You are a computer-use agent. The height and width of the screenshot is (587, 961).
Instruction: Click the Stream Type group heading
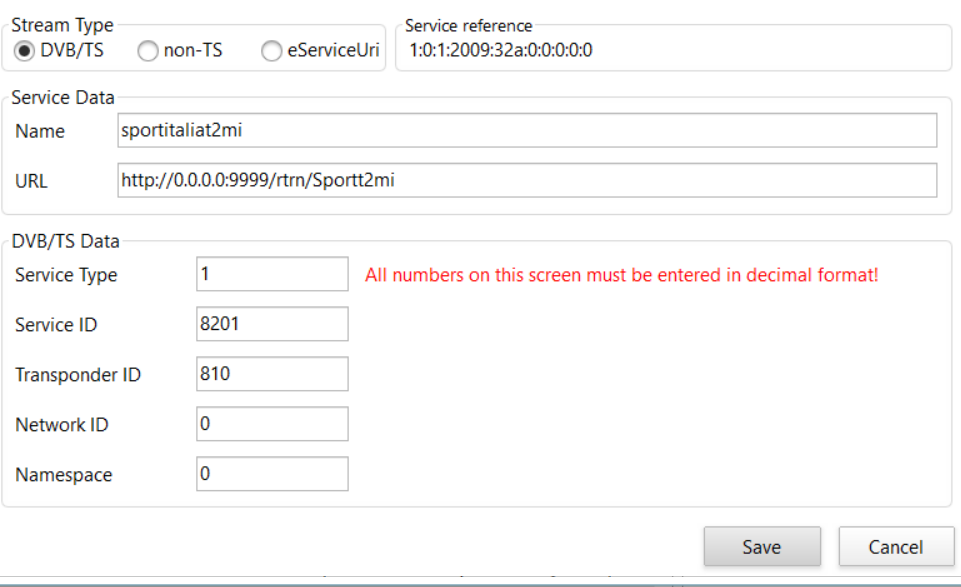[x=63, y=25]
